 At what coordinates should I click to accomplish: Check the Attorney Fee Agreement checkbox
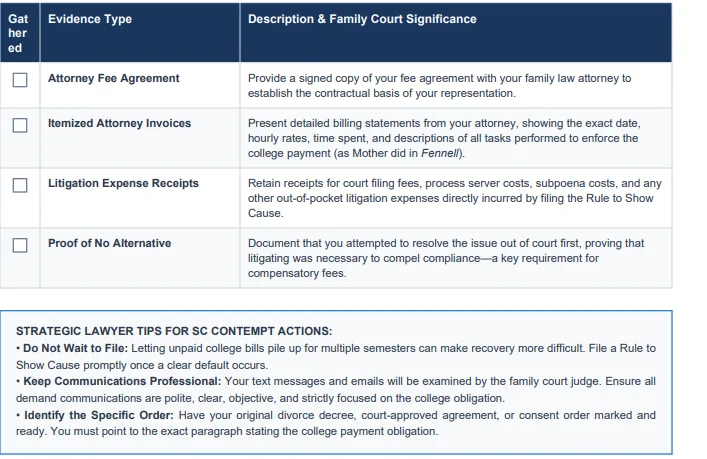(20, 80)
